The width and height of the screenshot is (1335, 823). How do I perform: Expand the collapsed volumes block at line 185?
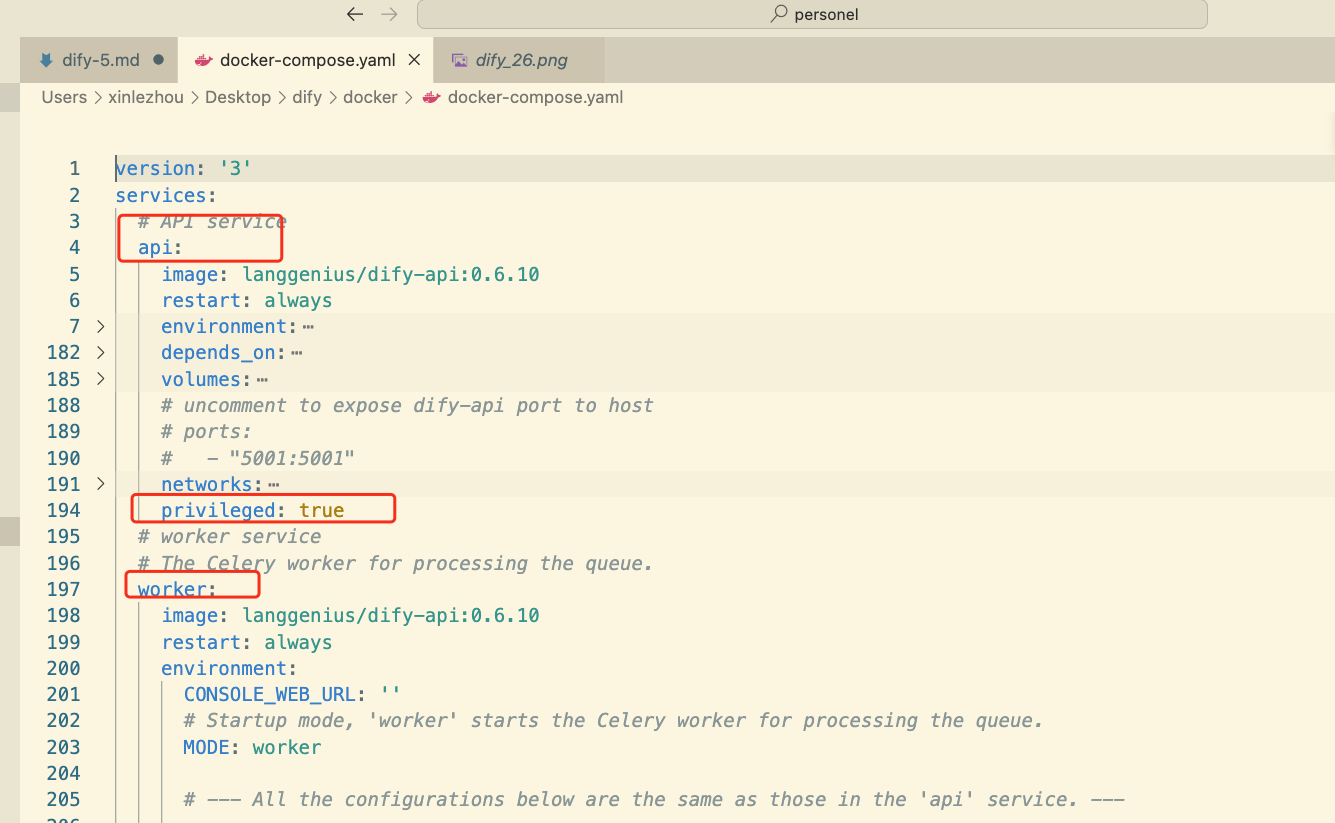(x=100, y=379)
